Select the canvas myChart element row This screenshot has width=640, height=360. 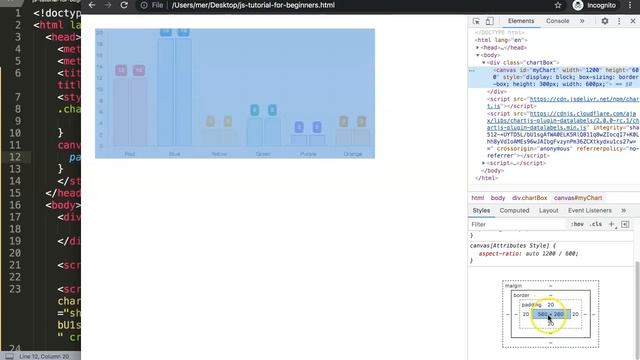[554, 77]
